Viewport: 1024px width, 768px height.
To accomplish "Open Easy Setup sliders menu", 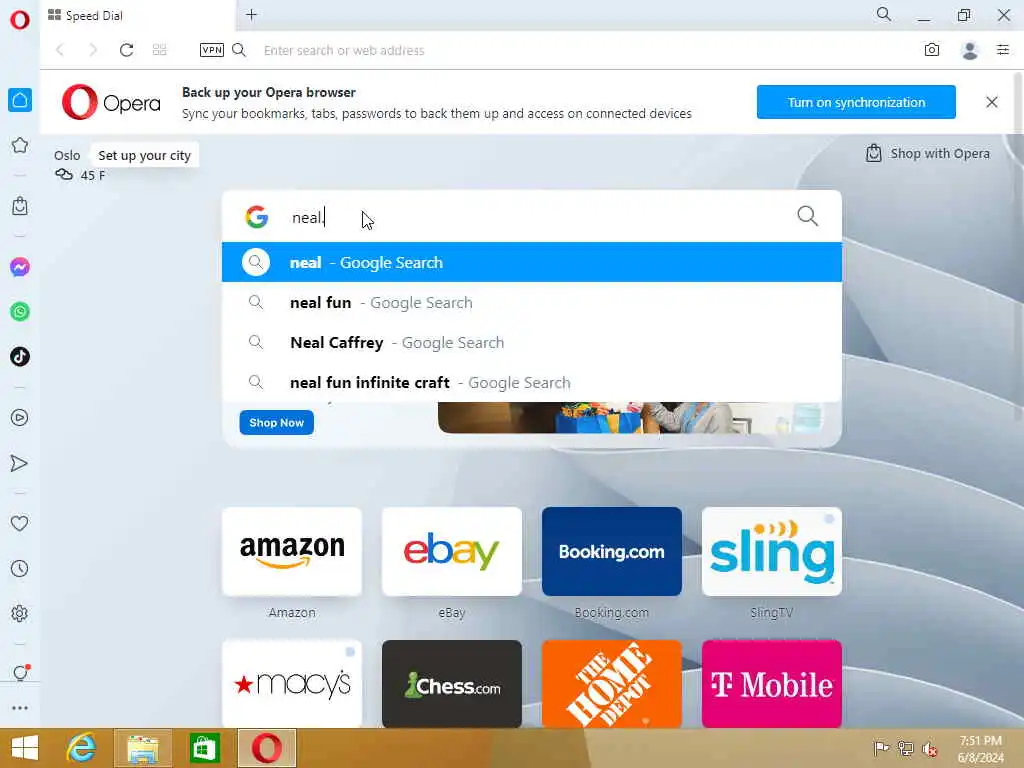I will click(x=1003, y=50).
